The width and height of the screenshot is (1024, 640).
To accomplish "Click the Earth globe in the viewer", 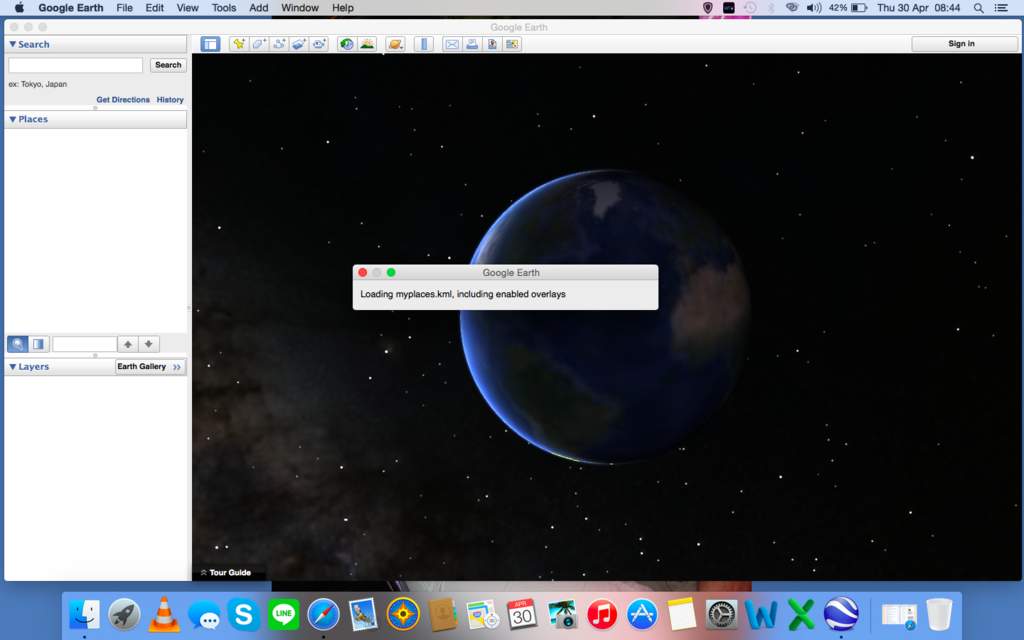I will 604,317.
